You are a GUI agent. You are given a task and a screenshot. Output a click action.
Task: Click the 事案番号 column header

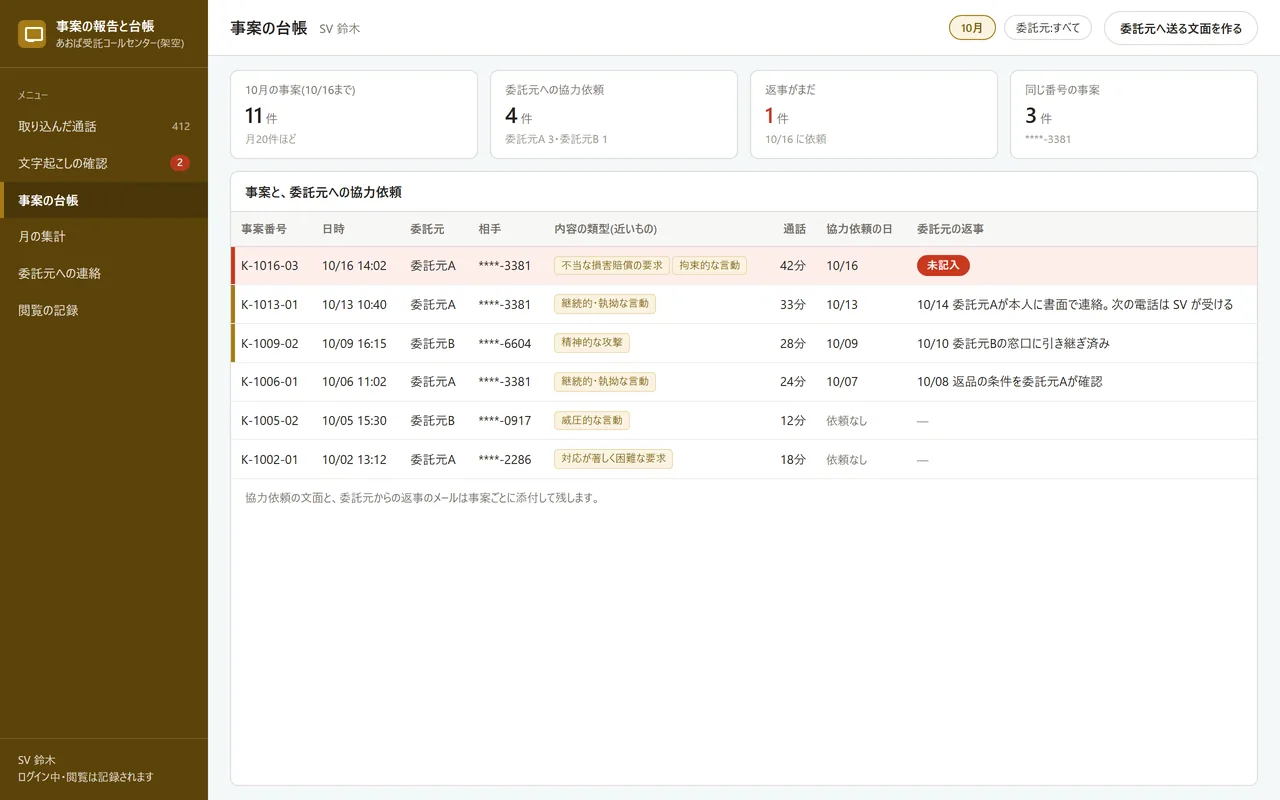(264, 229)
